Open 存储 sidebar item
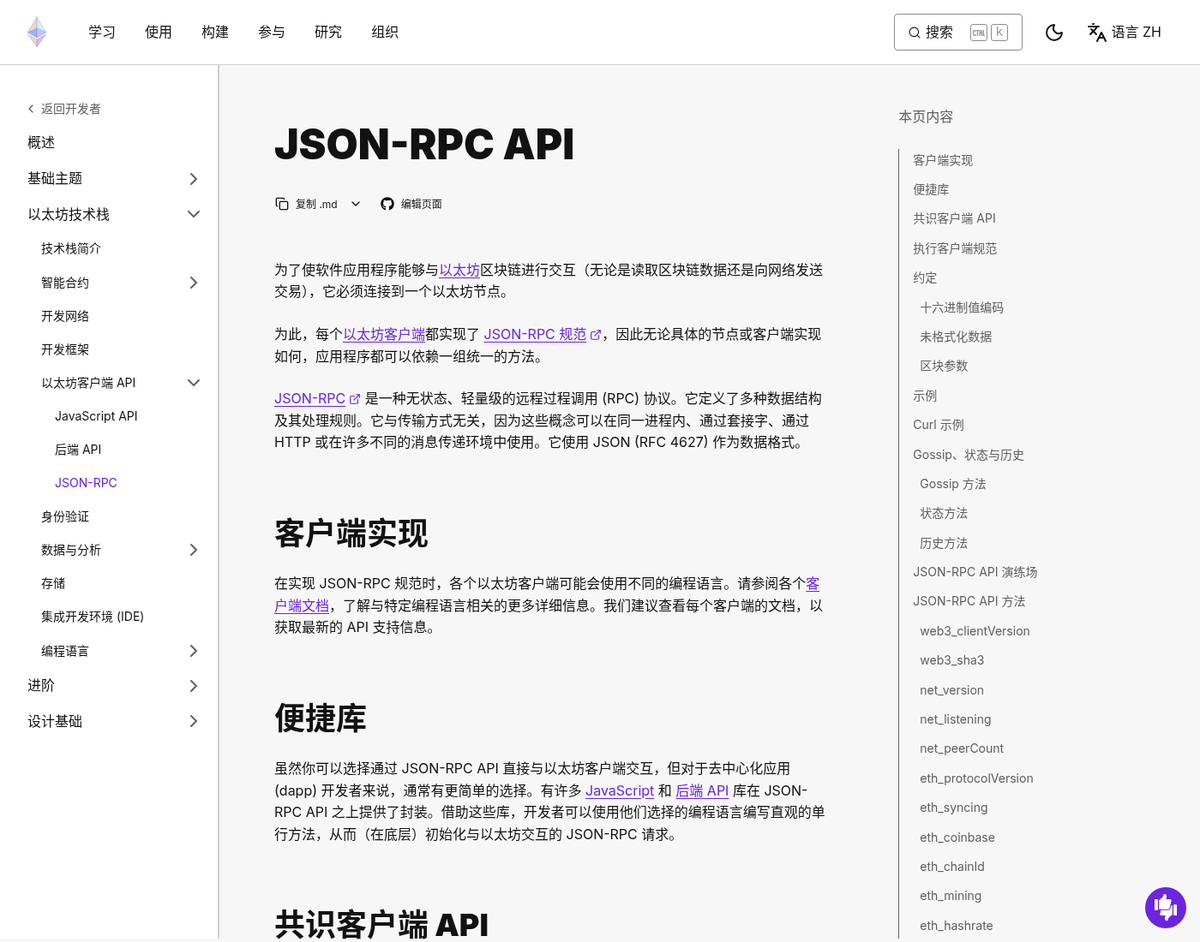Viewport: 1200px width, 942px height. (x=53, y=583)
